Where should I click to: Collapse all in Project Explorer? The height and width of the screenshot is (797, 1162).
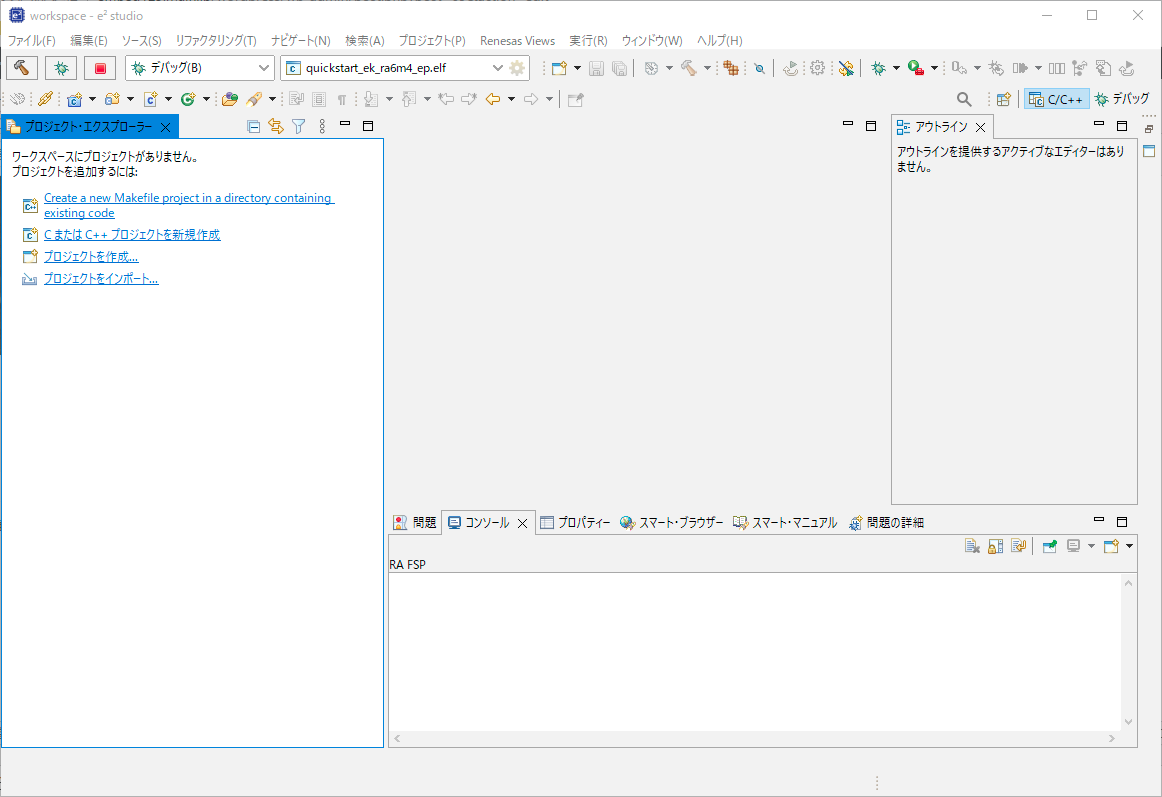(253, 126)
